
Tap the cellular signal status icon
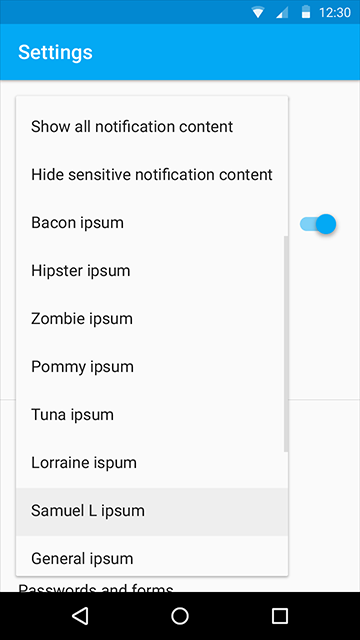click(282, 13)
